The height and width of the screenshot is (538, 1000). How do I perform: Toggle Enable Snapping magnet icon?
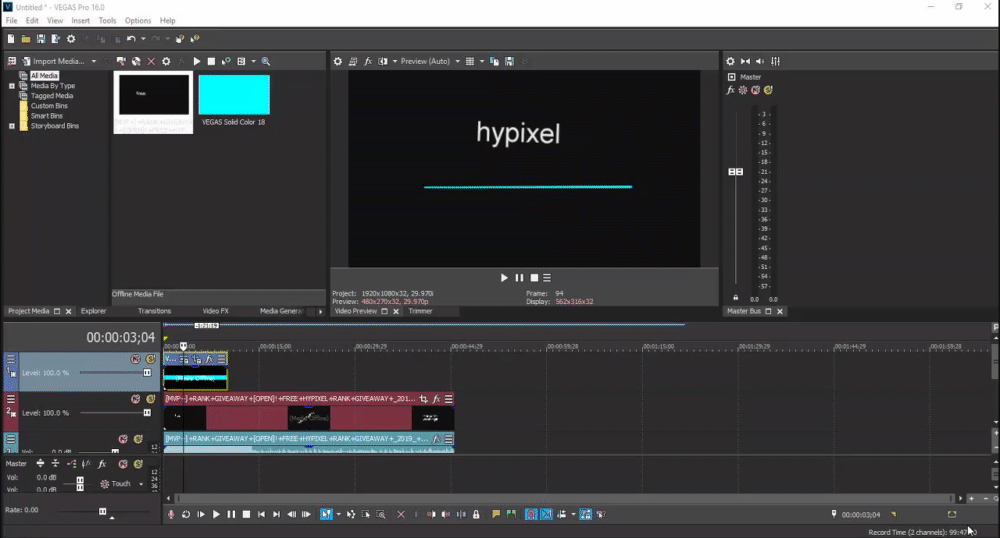tap(531, 514)
